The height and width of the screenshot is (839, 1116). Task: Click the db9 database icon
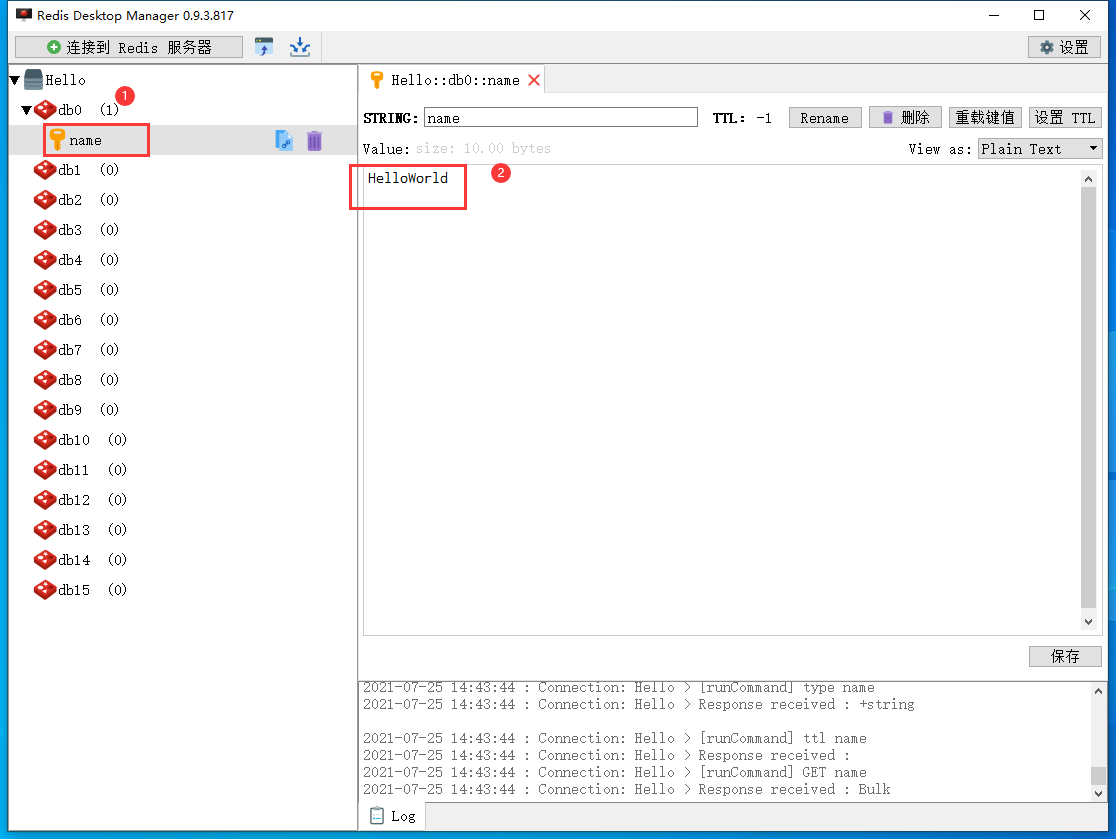pos(45,409)
